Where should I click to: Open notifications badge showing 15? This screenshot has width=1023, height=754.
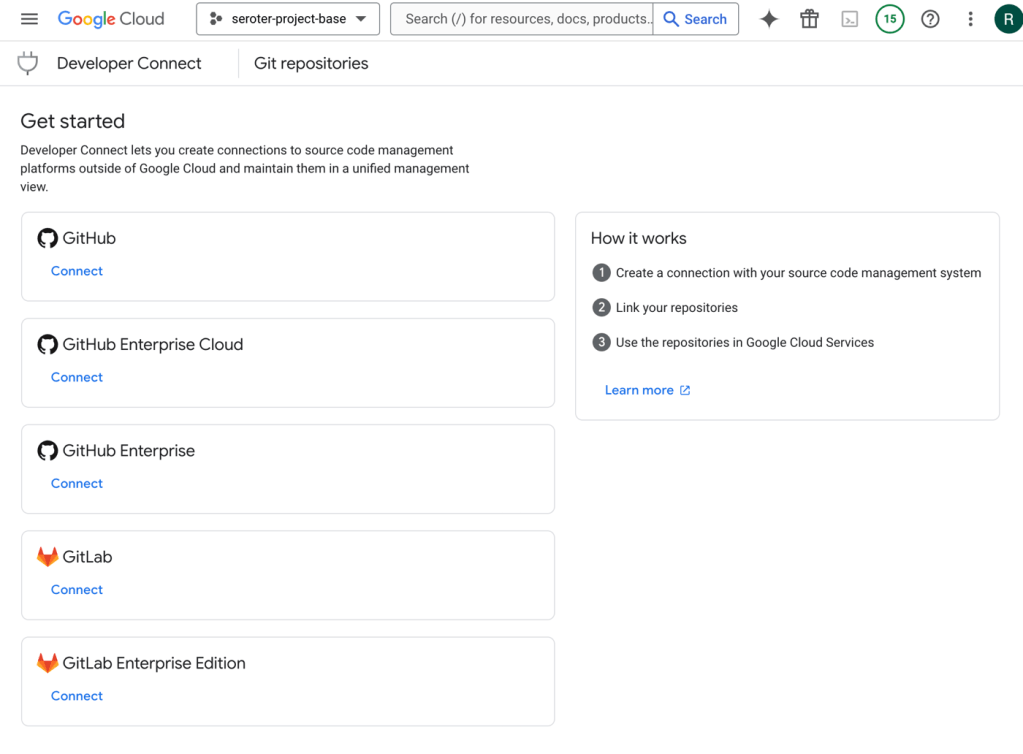[889, 19]
